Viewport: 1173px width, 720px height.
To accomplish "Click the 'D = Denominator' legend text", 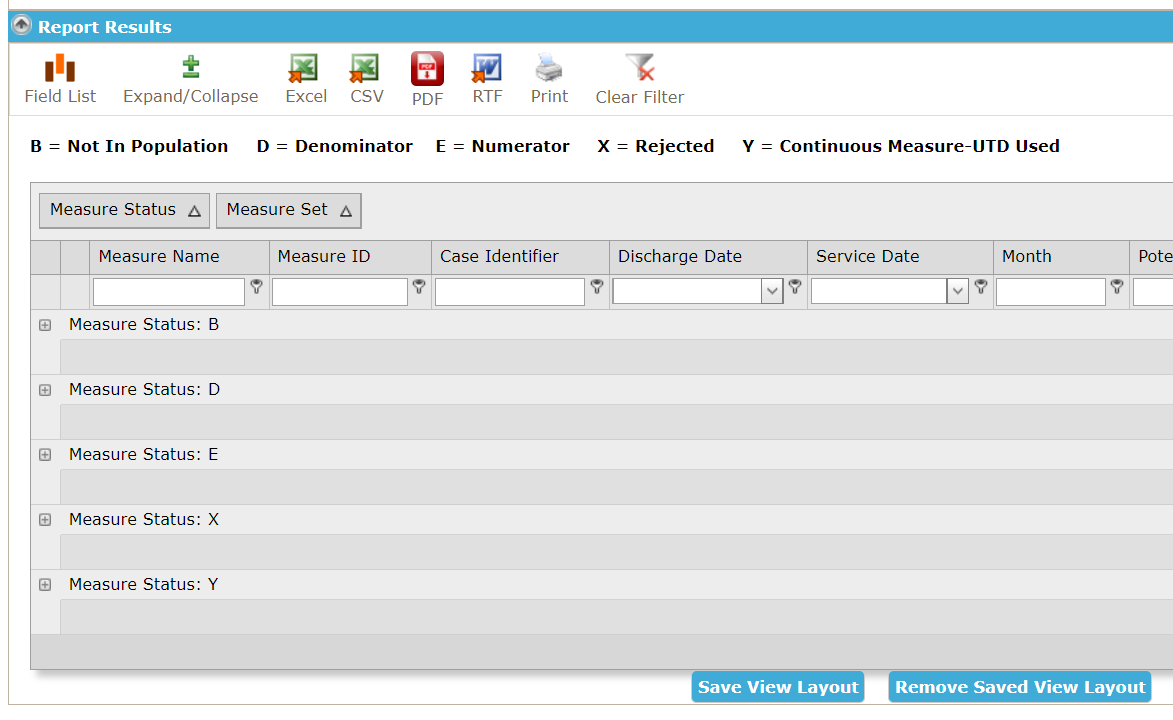I will (x=334, y=146).
